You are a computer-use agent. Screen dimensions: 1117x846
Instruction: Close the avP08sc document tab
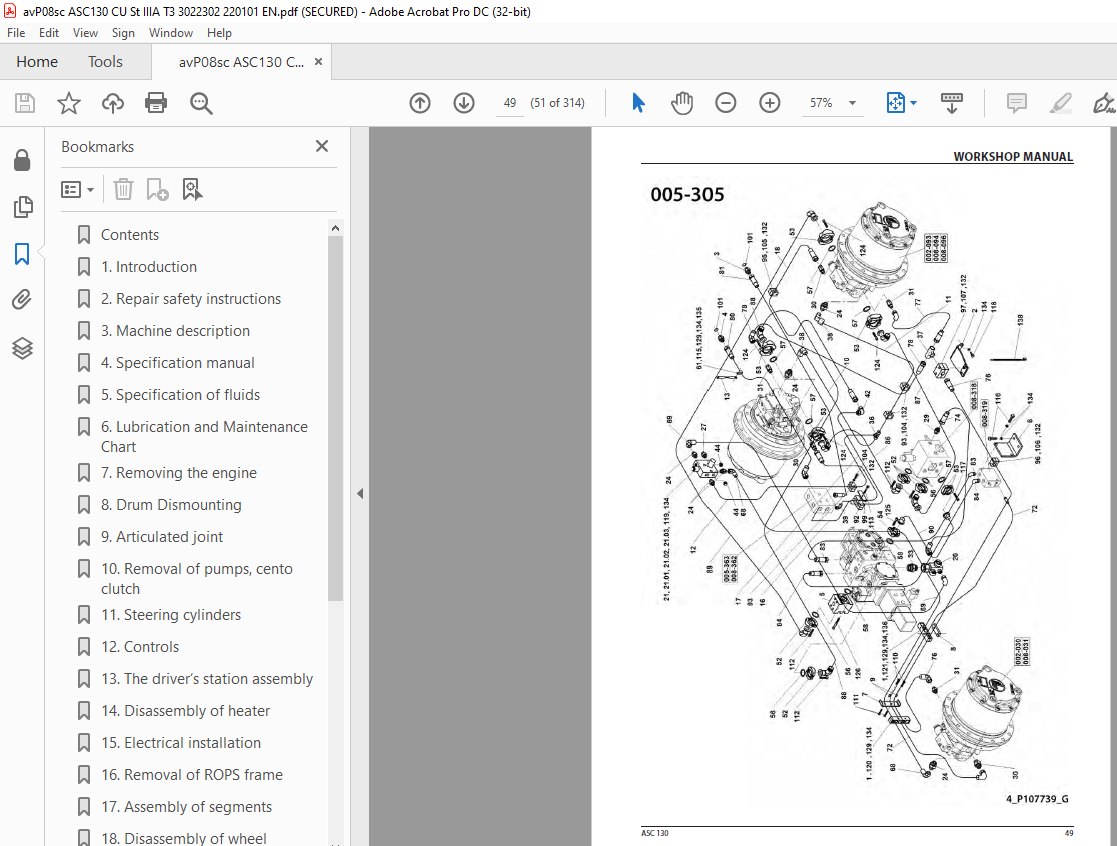point(318,62)
